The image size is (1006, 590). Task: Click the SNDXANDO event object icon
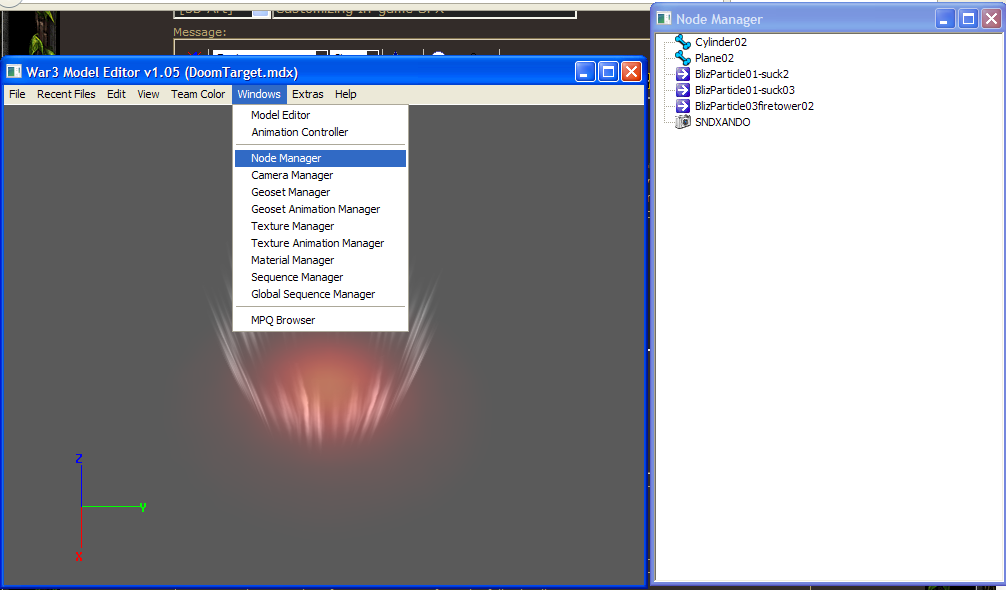(x=683, y=122)
